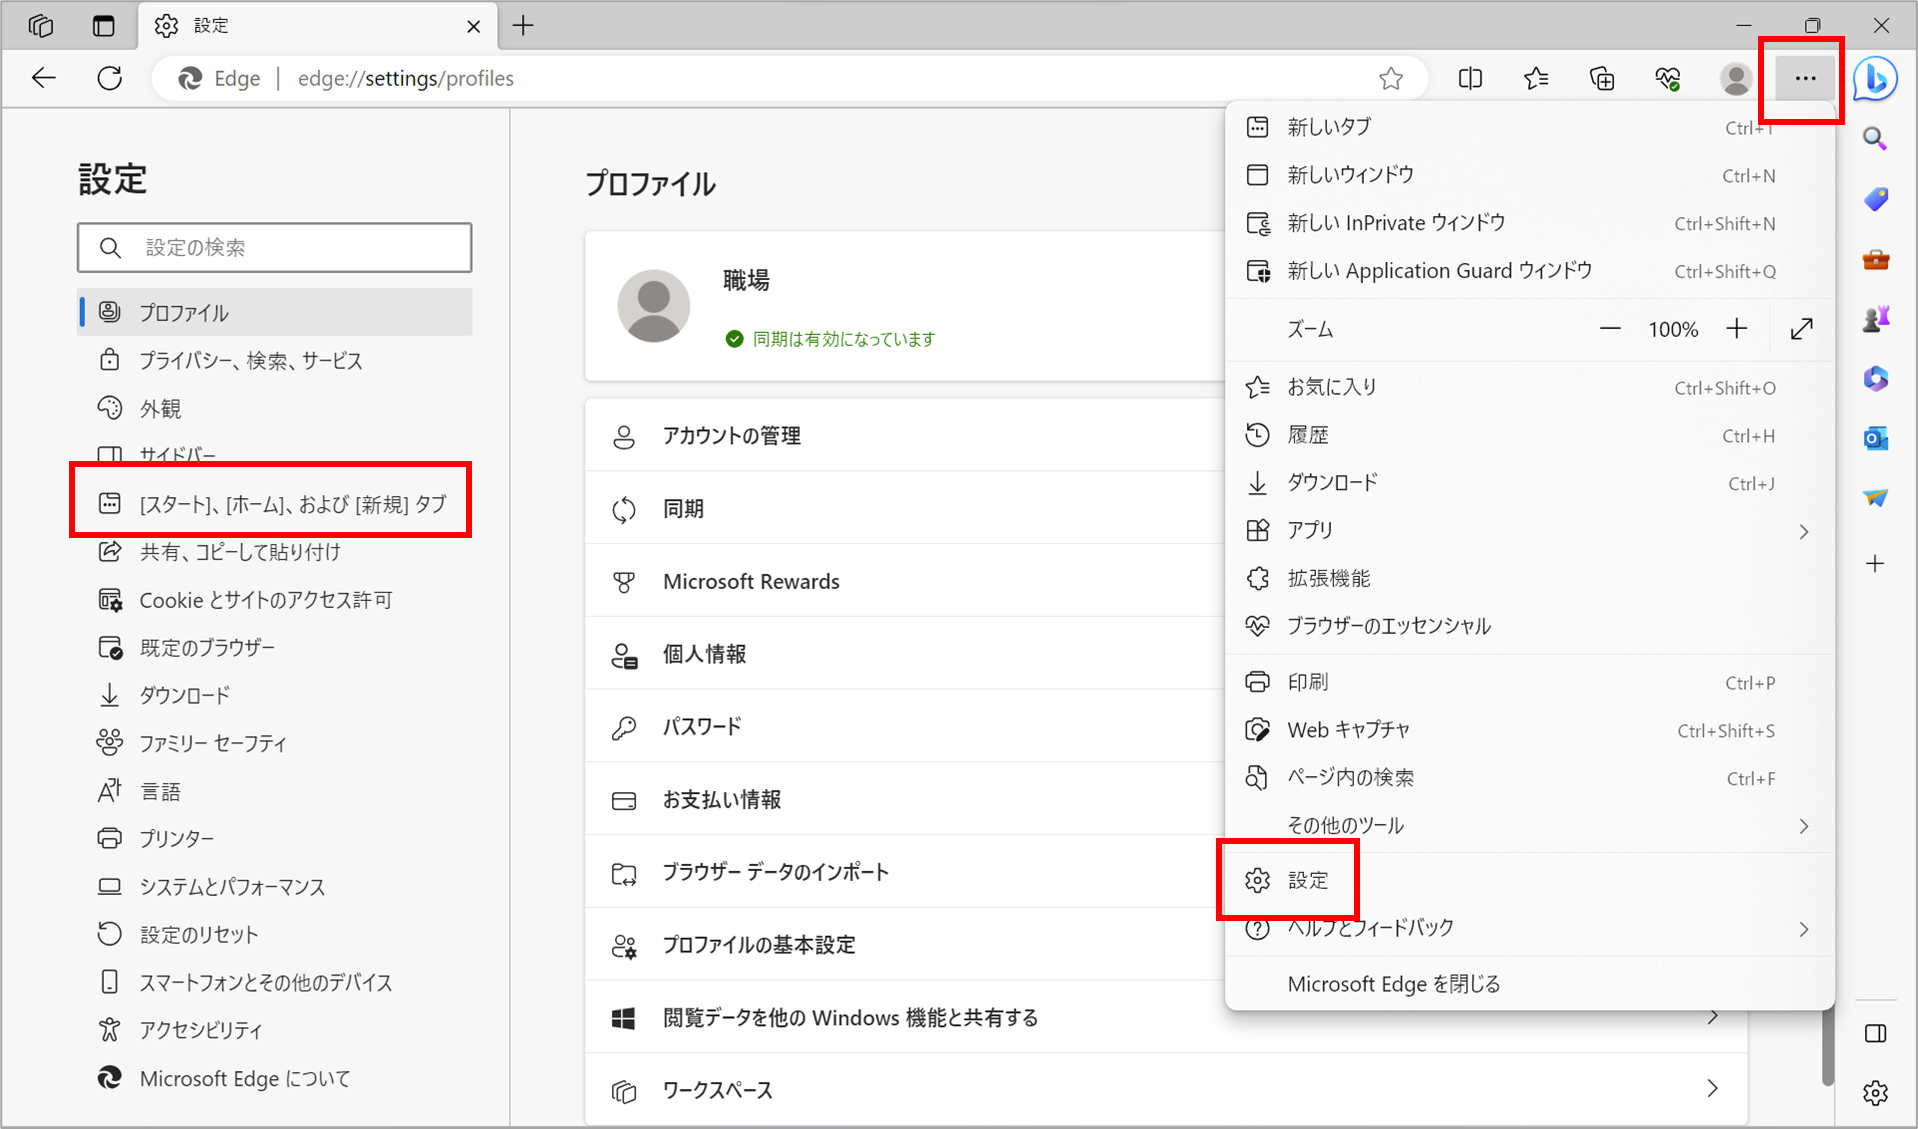Open the Collections toolbar icon
The width and height of the screenshot is (1918, 1129).
pyautogui.click(x=1602, y=78)
